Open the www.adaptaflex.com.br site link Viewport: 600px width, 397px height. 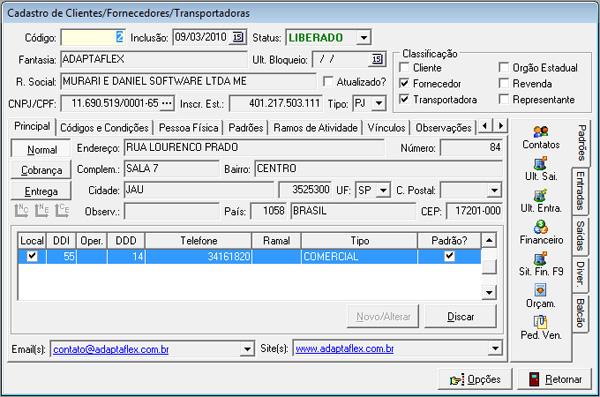tap(344, 349)
